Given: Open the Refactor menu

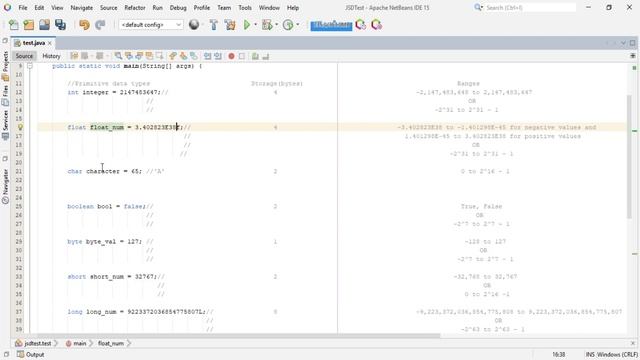Looking at the screenshot, I should click(135, 8).
